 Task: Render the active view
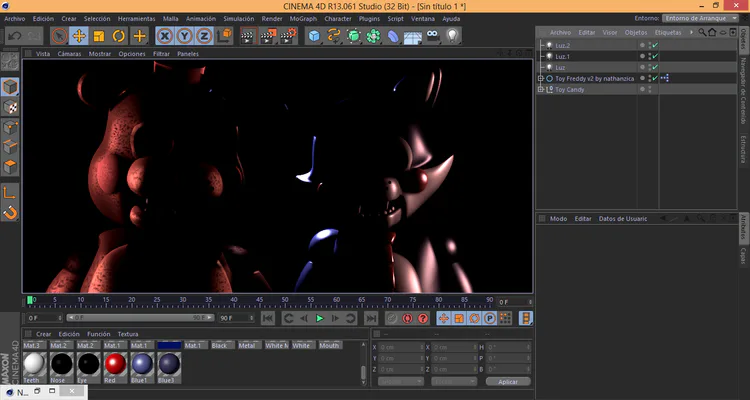(248, 36)
